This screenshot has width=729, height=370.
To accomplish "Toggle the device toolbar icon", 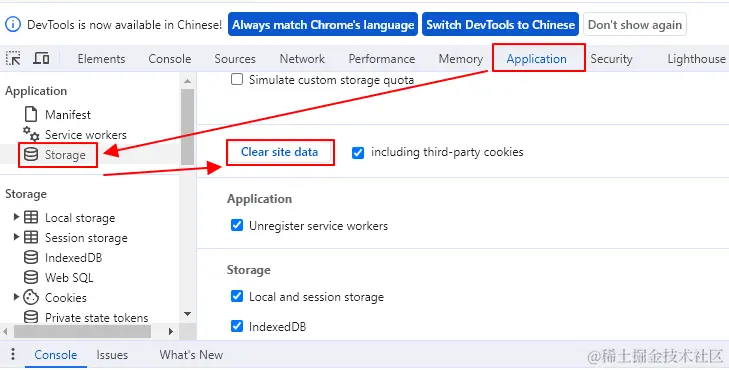I will click(x=41, y=59).
